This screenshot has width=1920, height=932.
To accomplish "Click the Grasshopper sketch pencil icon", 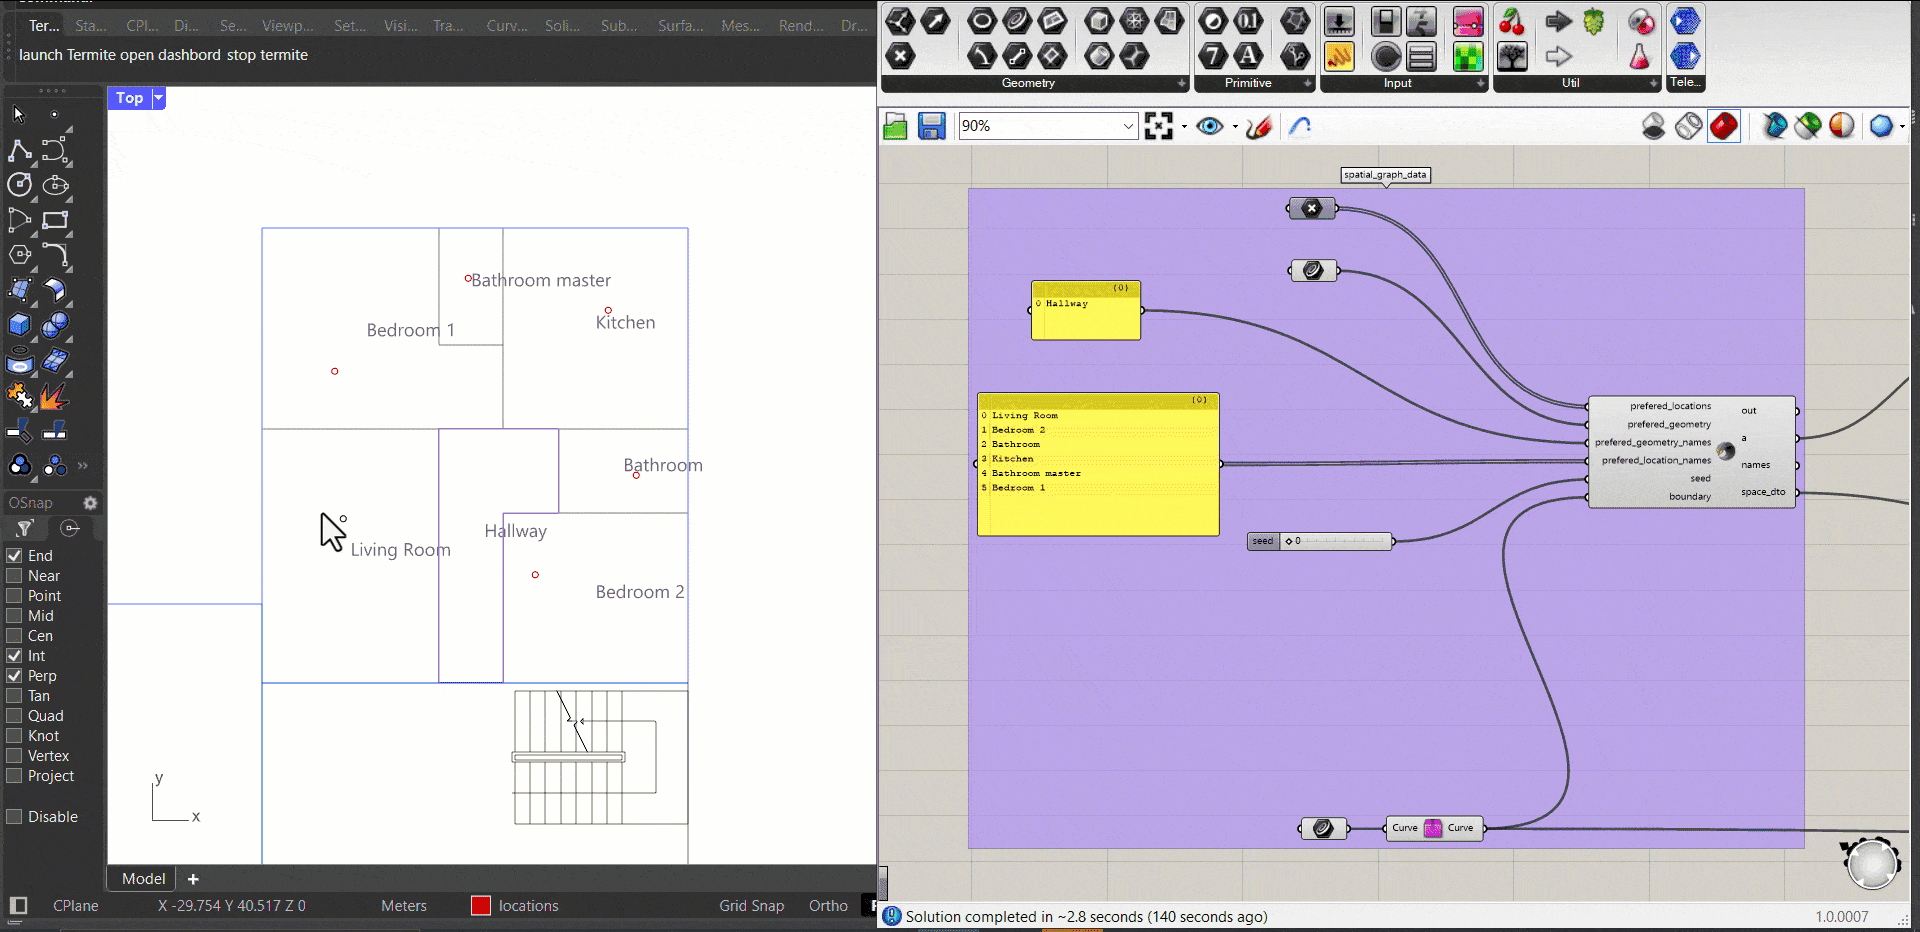I will pyautogui.click(x=1259, y=126).
